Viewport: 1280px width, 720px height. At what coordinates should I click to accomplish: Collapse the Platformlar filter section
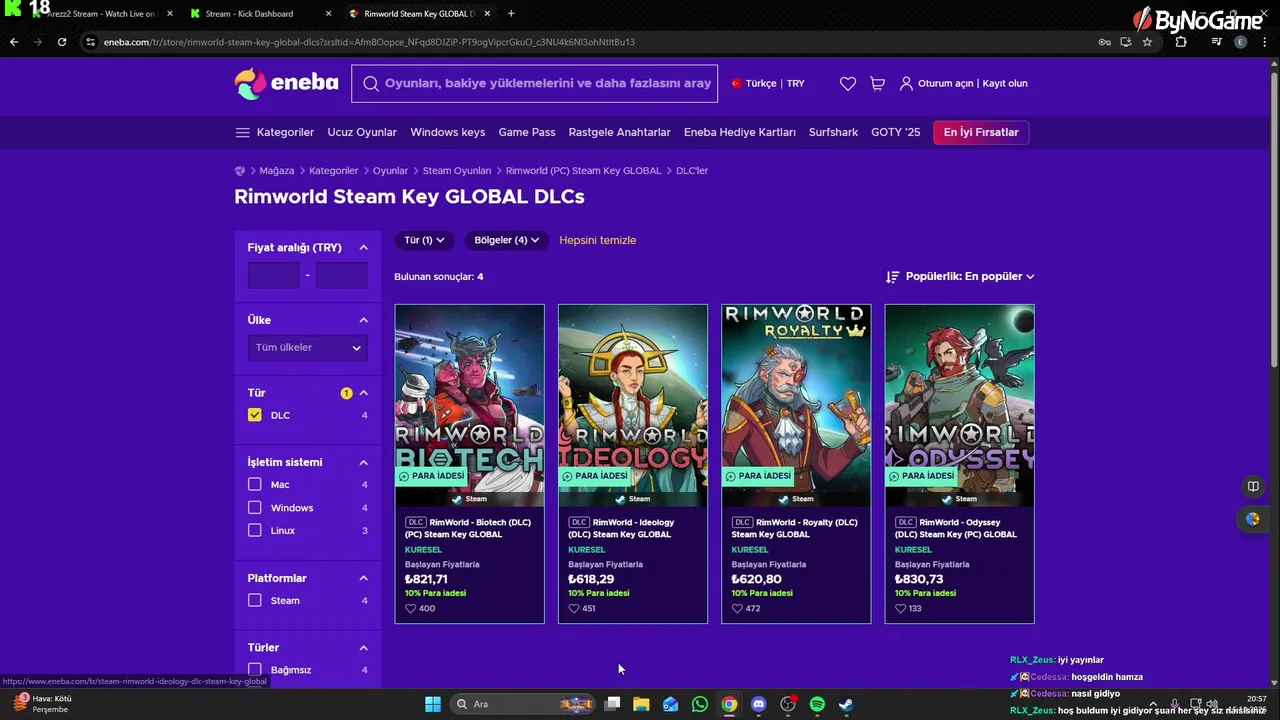(x=363, y=578)
